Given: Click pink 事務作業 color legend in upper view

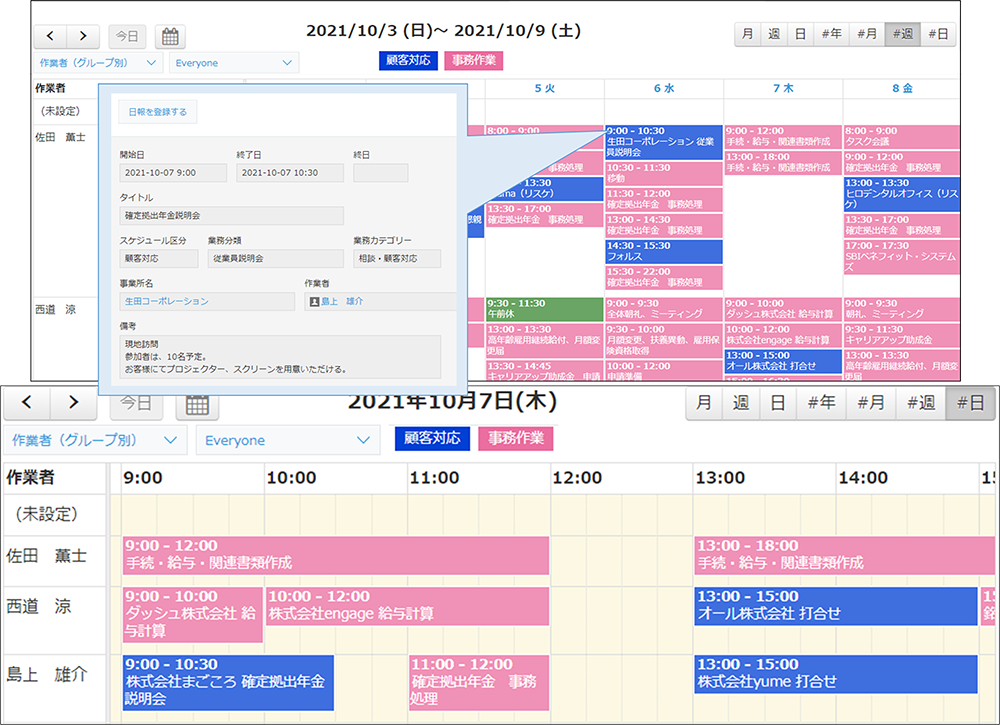Looking at the screenshot, I should (474, 60).
